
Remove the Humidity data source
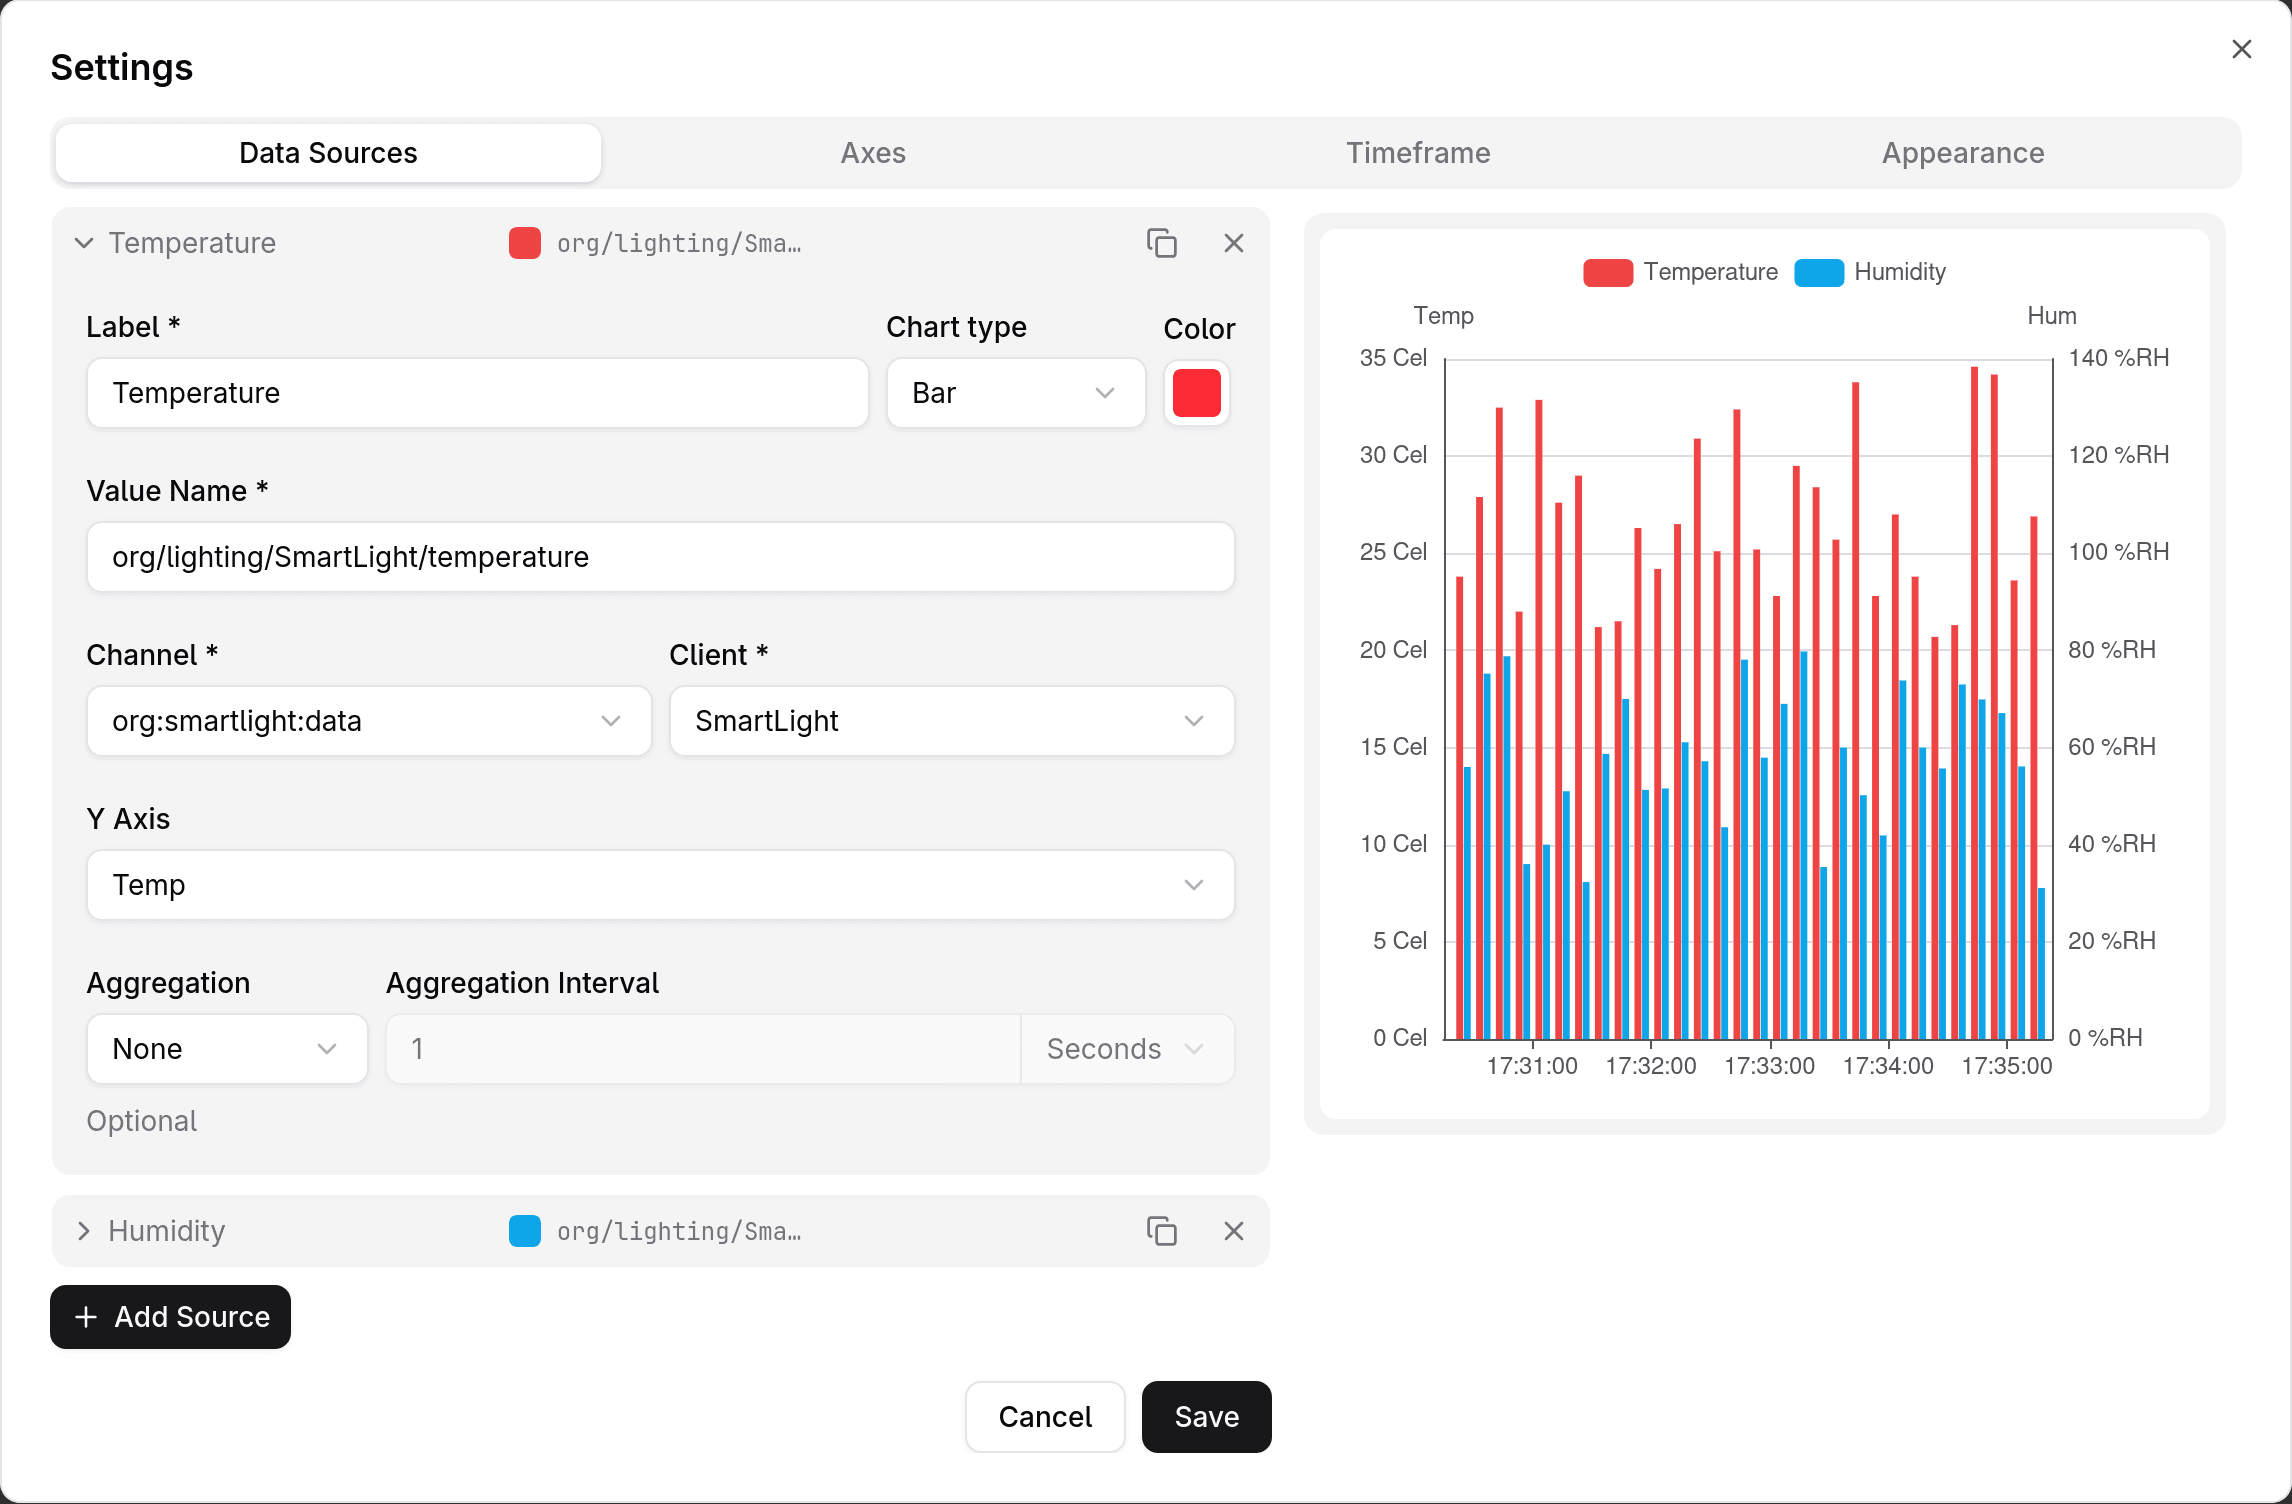pos(1233,1231)
